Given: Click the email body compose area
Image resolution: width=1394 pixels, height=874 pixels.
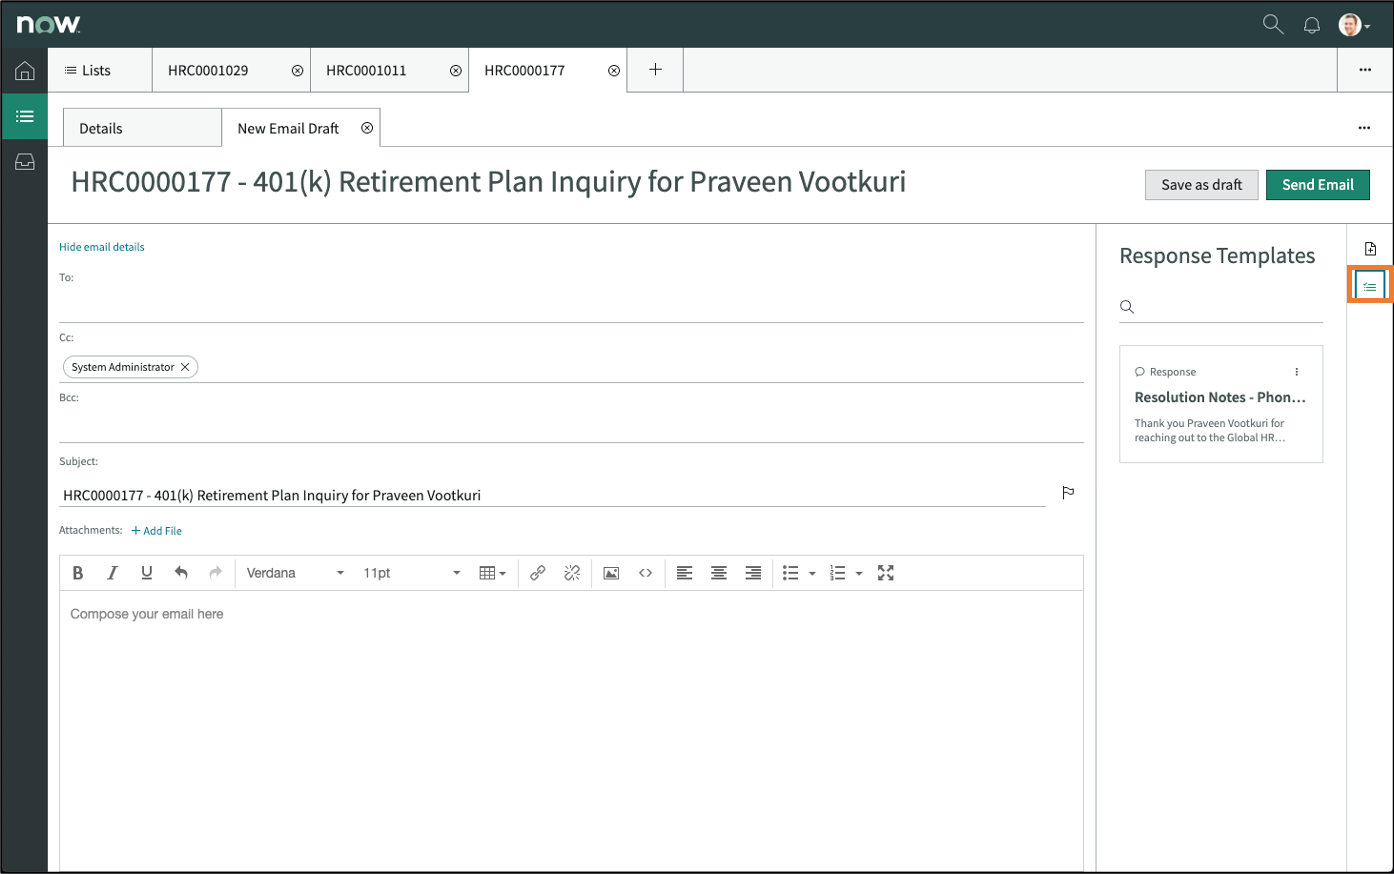Looking at the screenshot, I should pyautogui.click(x=571, y=730).
